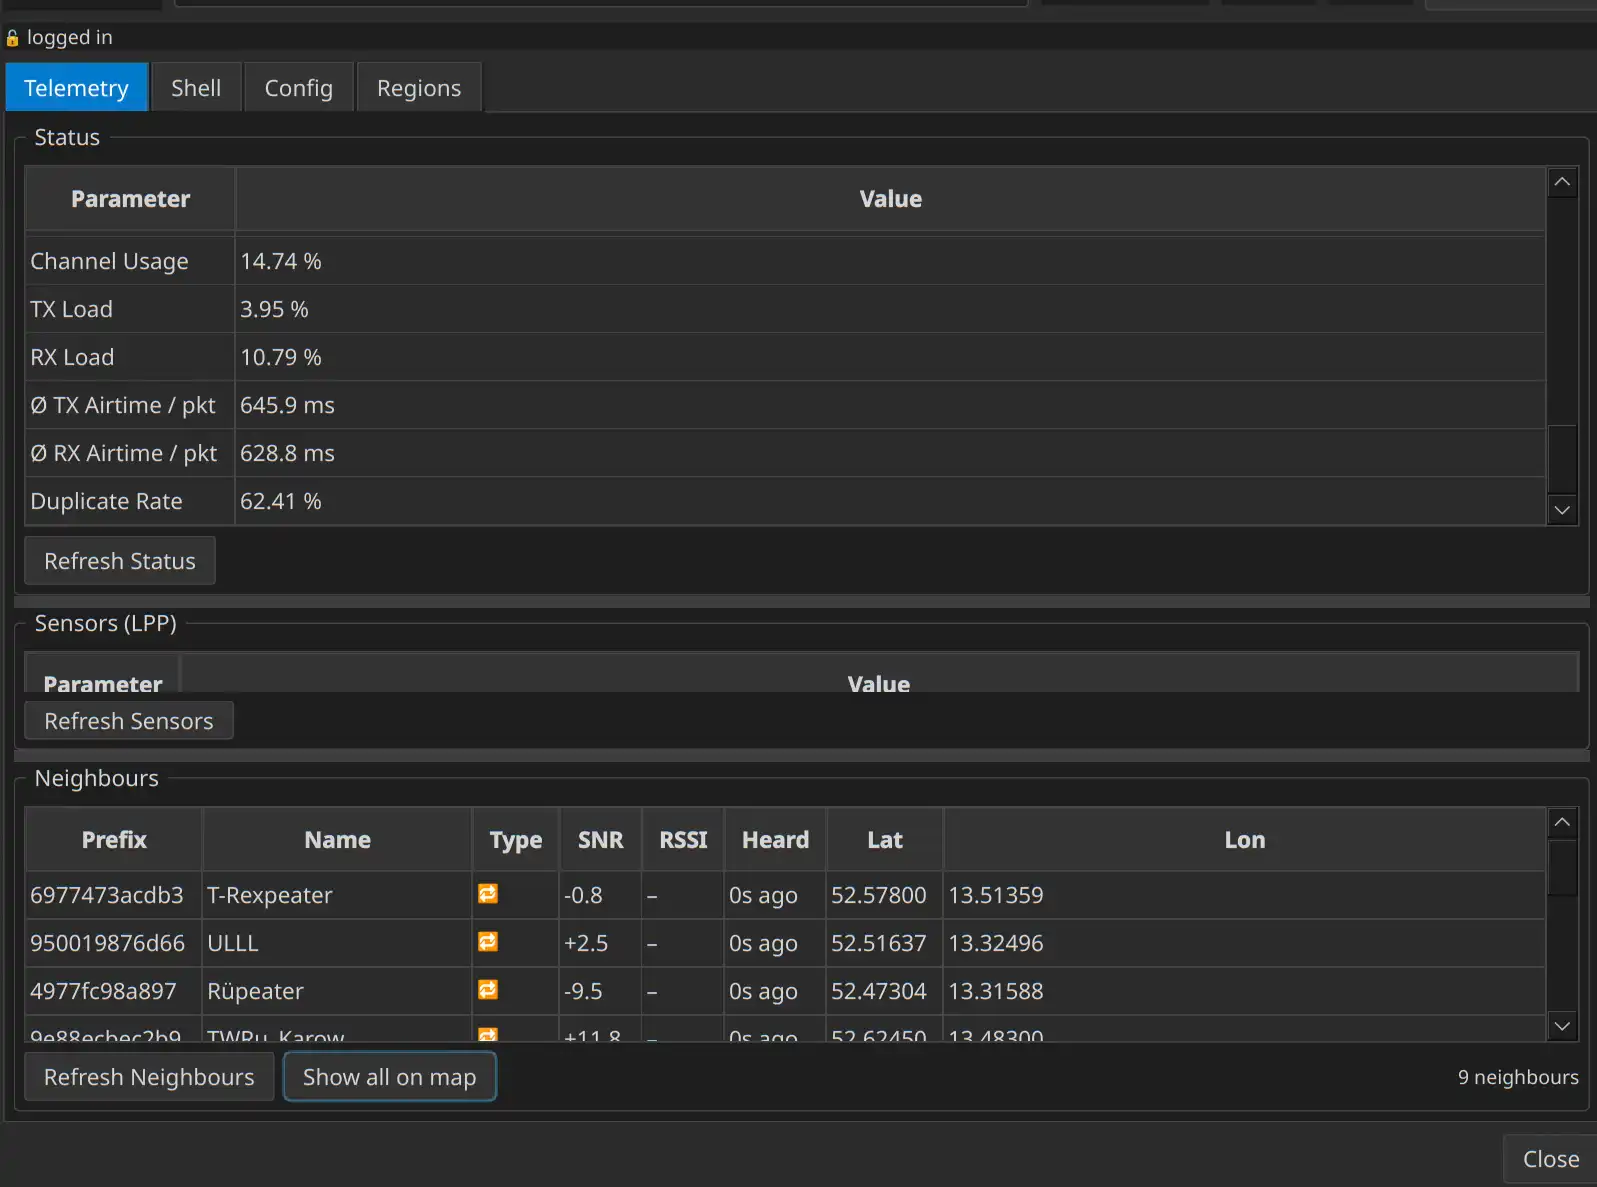Open the Config tab

coord(298,88)
